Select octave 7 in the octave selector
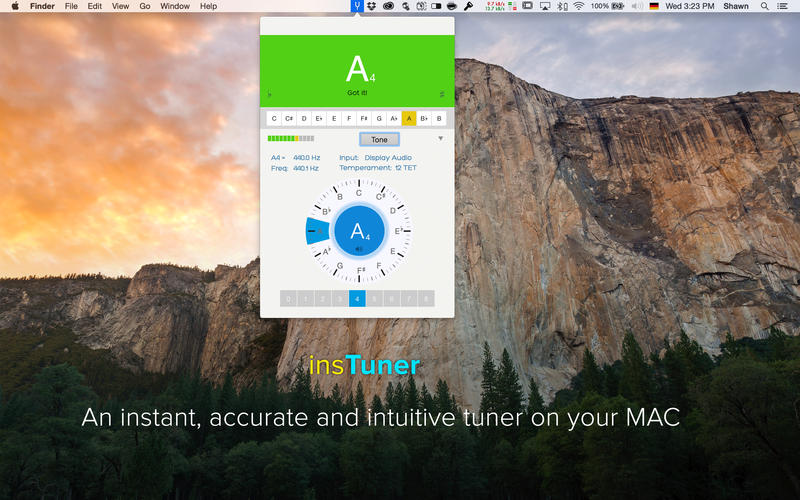800x500 pixels. click(409, 298)
